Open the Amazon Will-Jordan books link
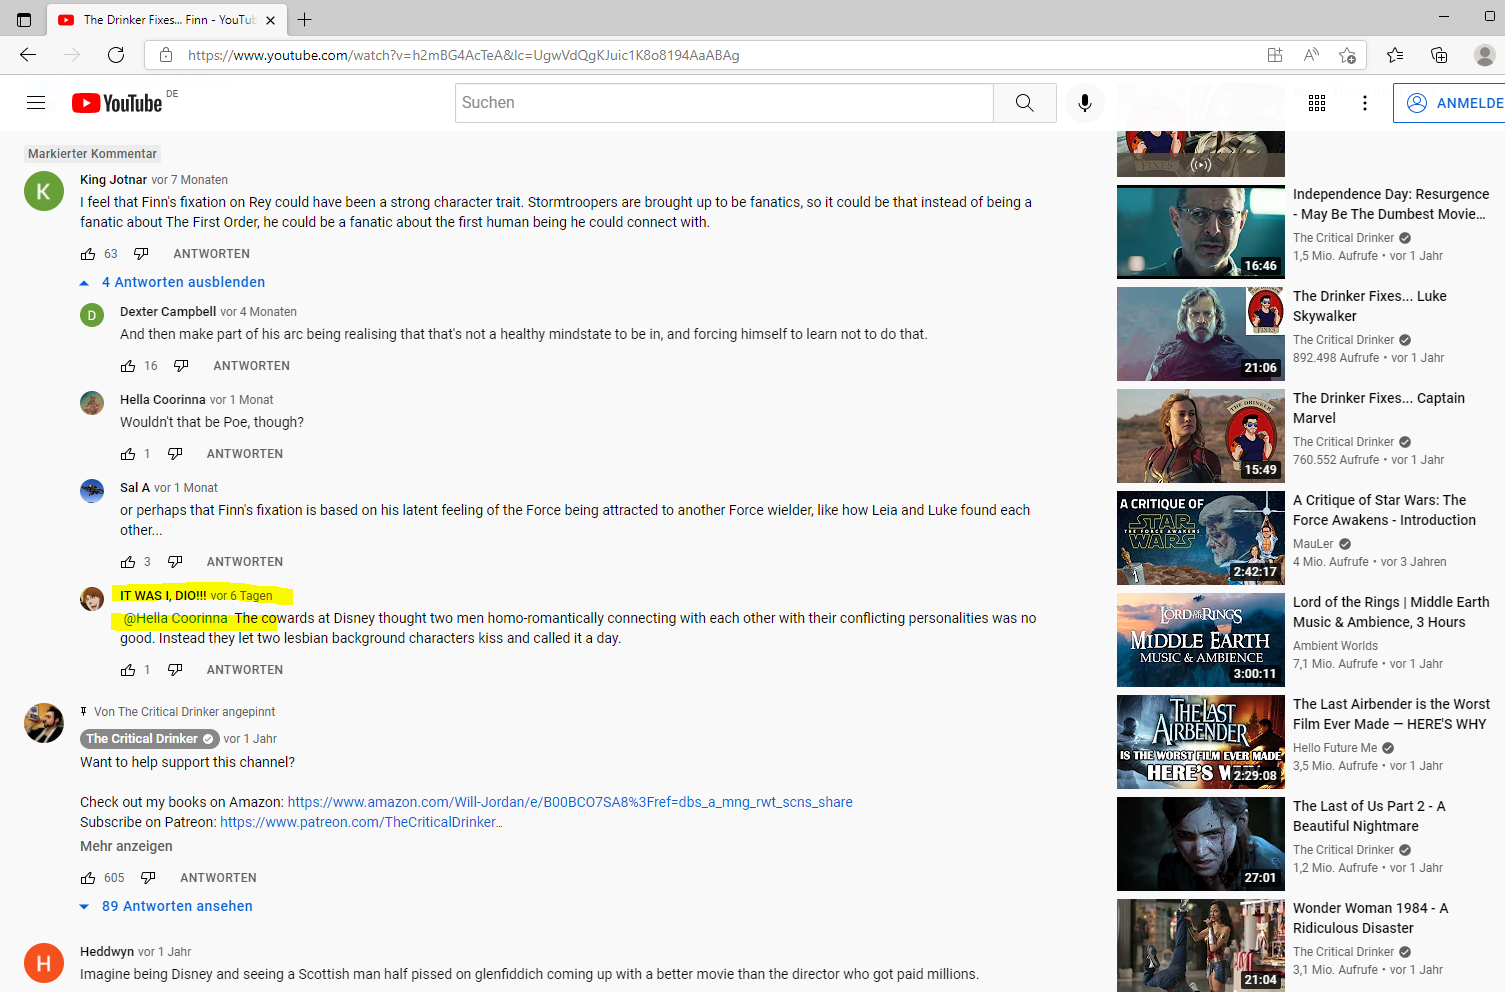This screenshot has height=992, width=1505. point(570,802)
